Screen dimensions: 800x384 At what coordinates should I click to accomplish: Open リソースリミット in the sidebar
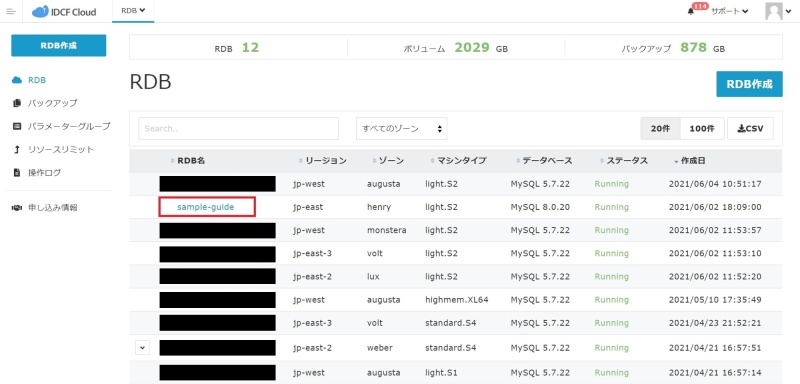click(61, 149)
